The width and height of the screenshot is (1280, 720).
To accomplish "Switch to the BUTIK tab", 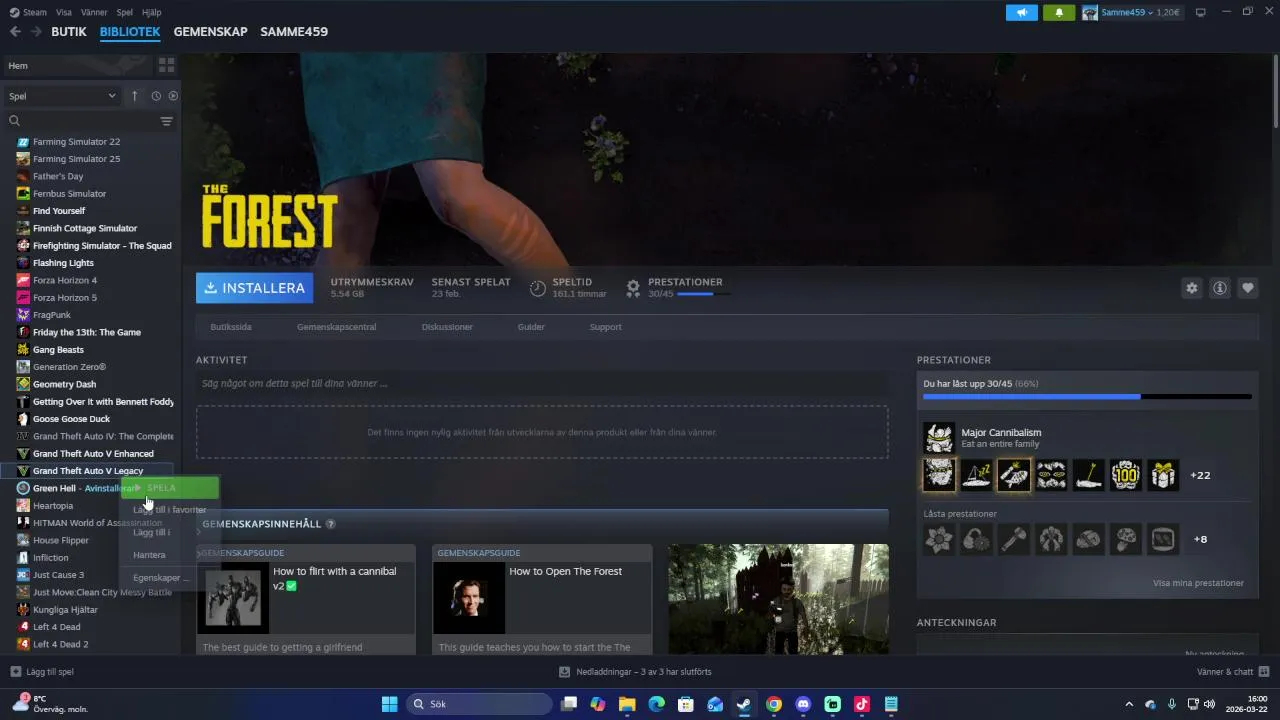I will 69,32.
